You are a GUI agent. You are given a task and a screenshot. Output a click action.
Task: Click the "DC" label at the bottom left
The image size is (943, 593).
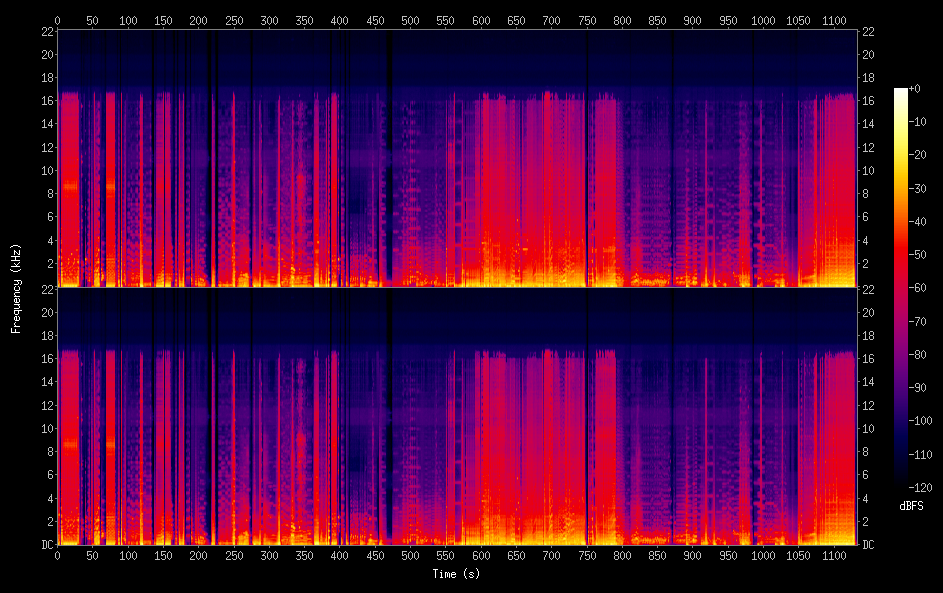click(x=45, y=544)
